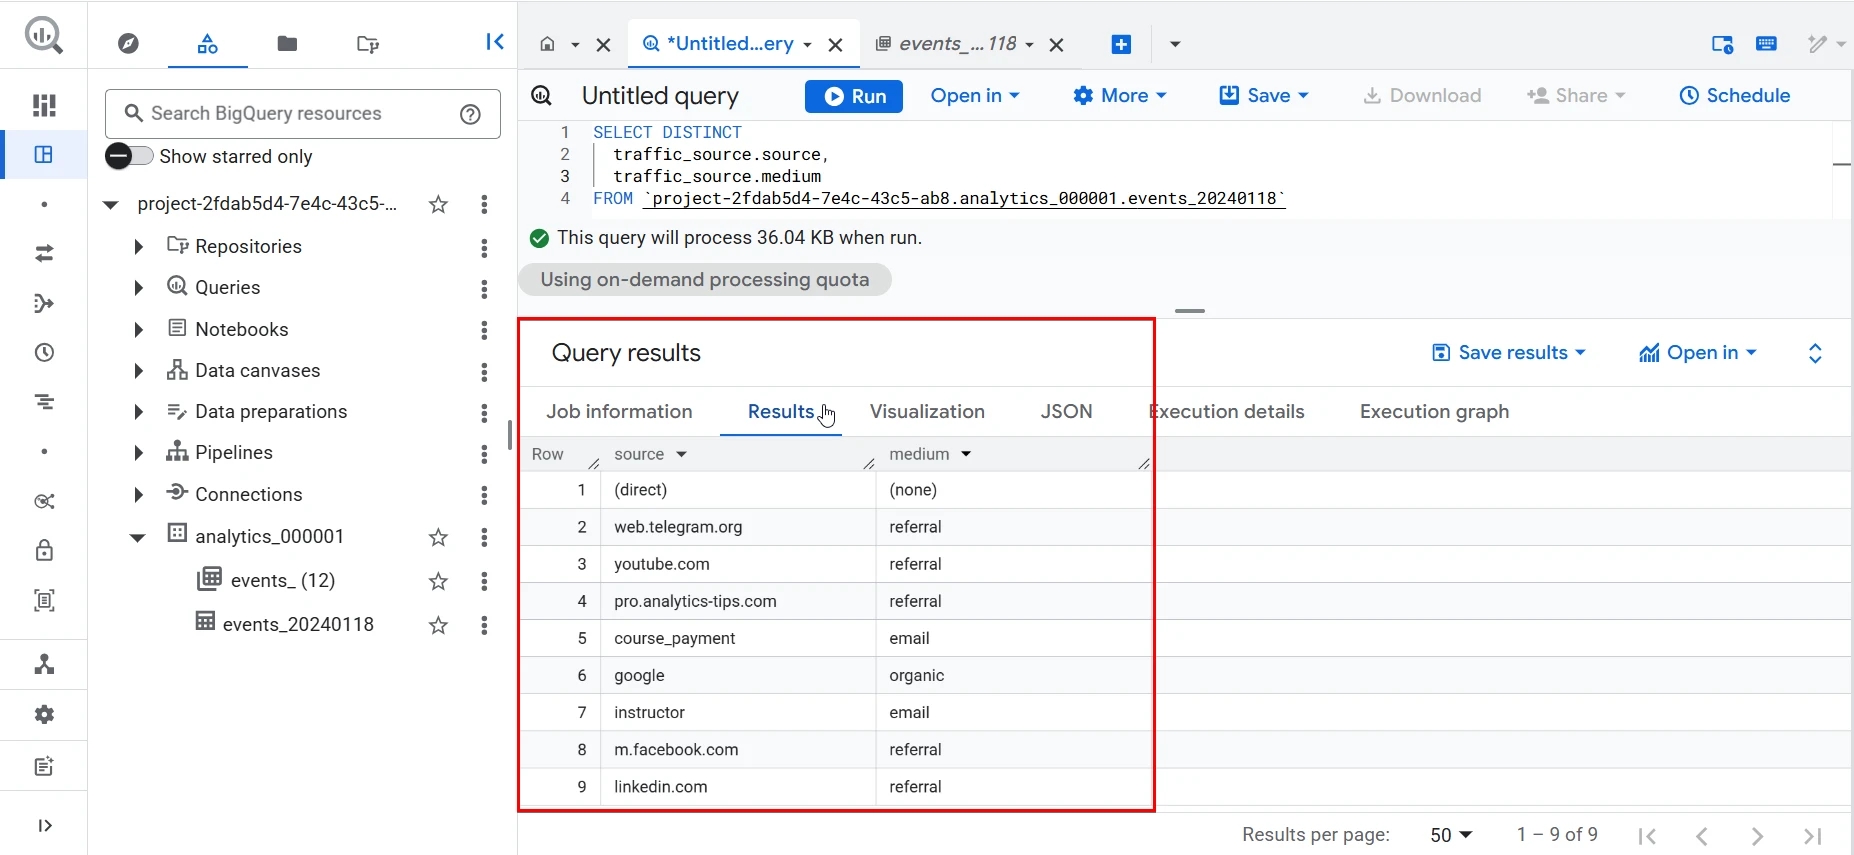1854x855 pixels.
Task: Expand the left navigation menu arrow
Action: [x=44, y=825]
